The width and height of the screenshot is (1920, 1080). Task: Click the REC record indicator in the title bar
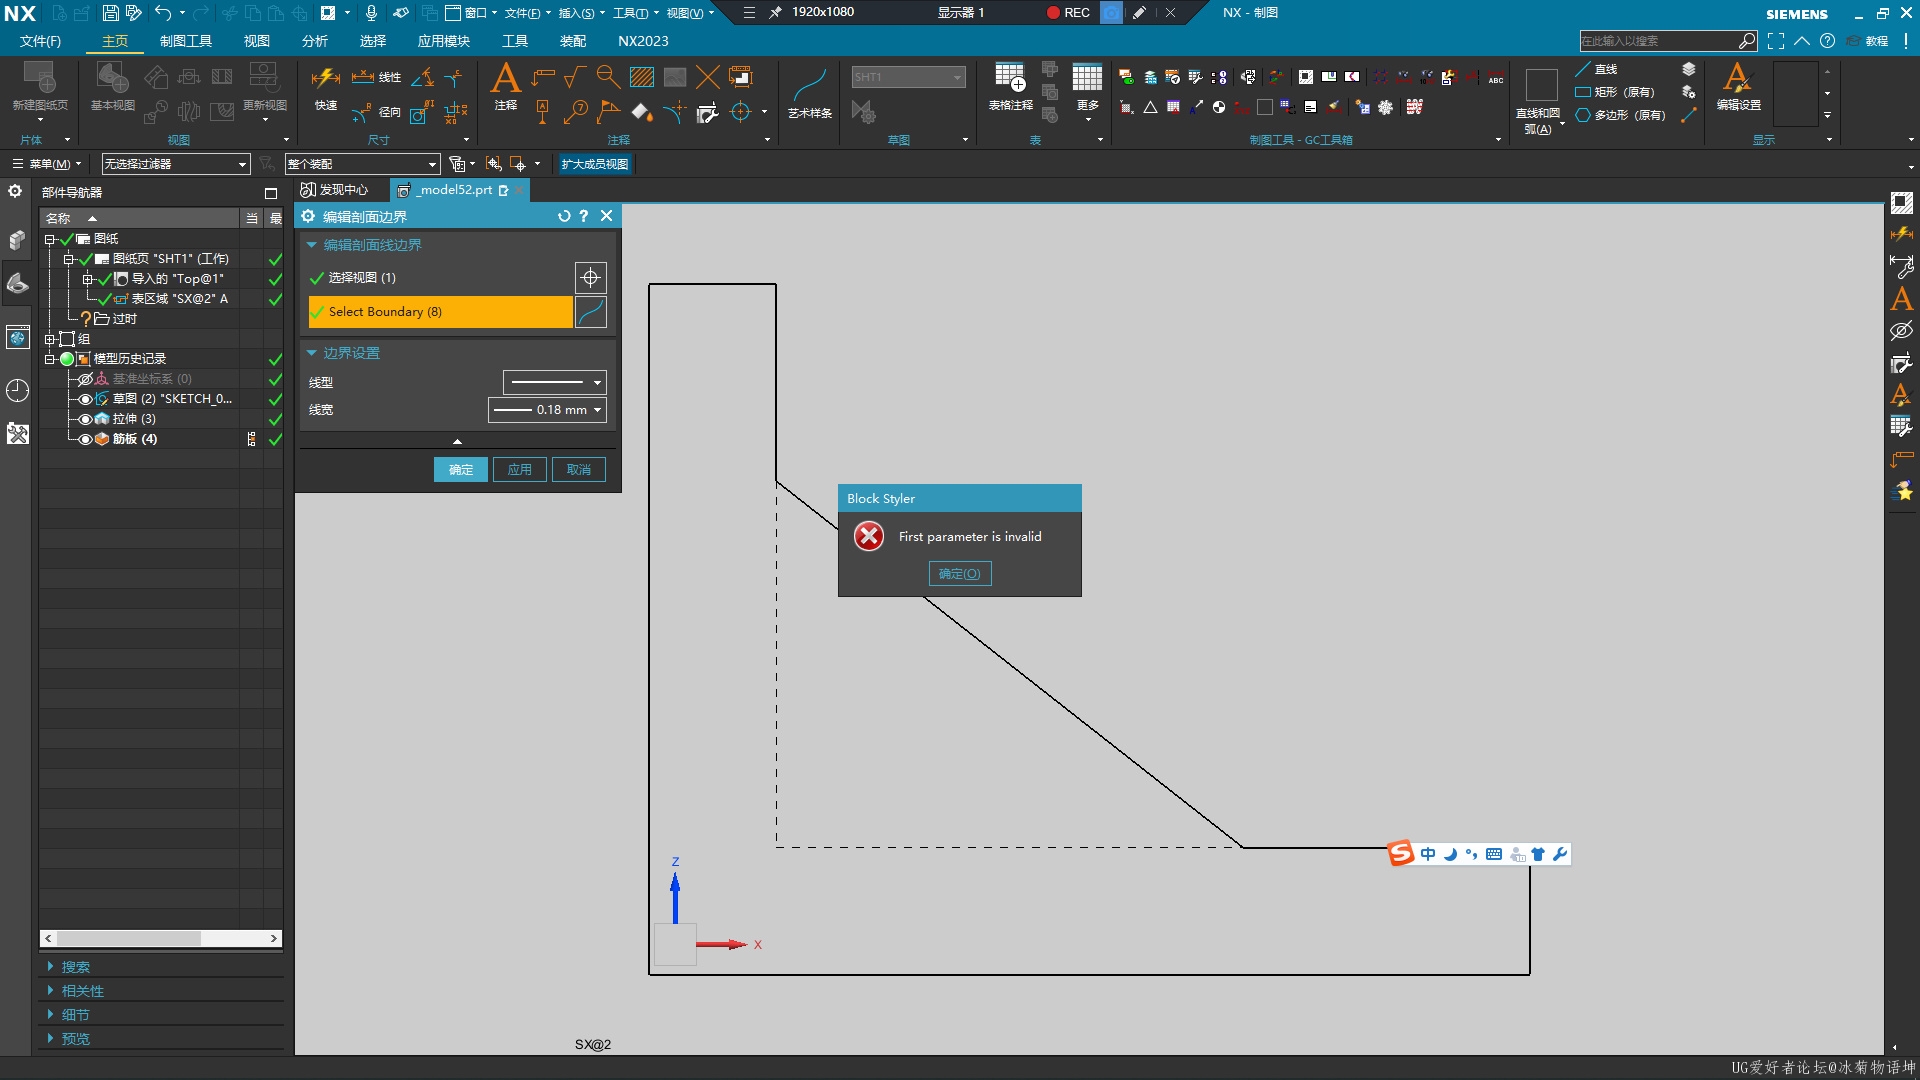pos(1068,13)
